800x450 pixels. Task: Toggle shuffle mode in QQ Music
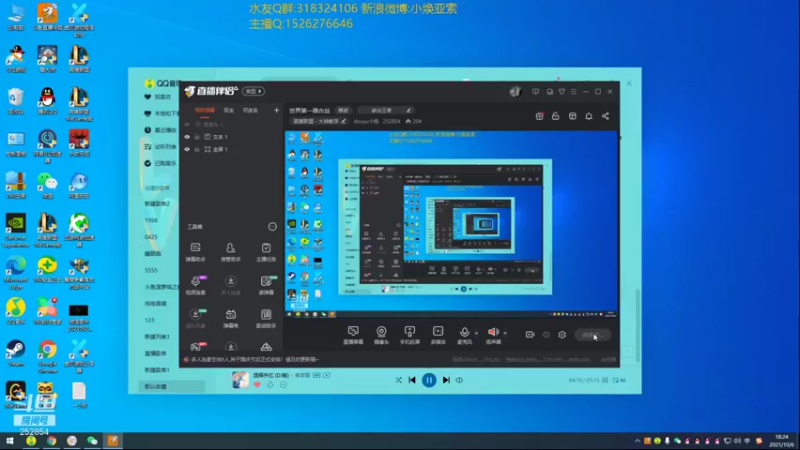[x=398, y=380]
